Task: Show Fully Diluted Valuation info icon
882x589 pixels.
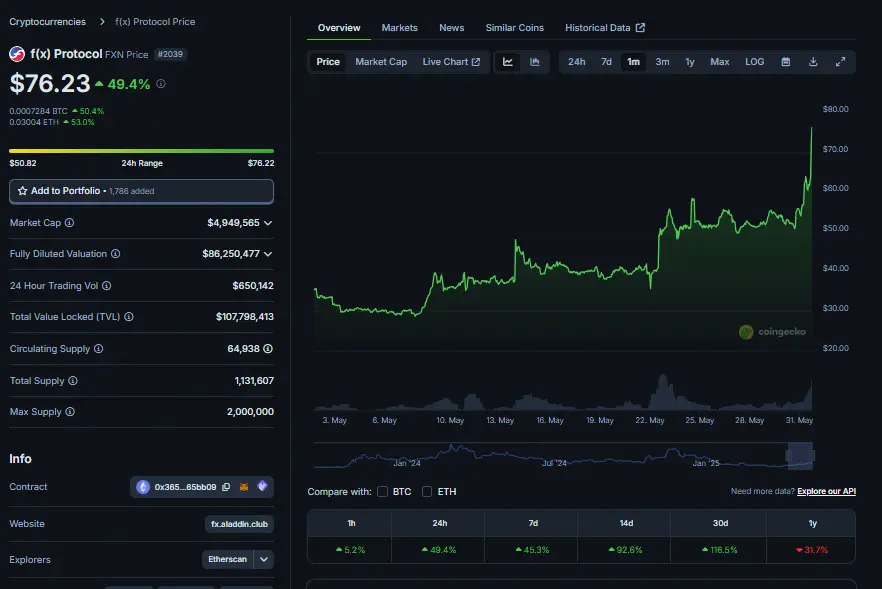Action: (115, 254)
